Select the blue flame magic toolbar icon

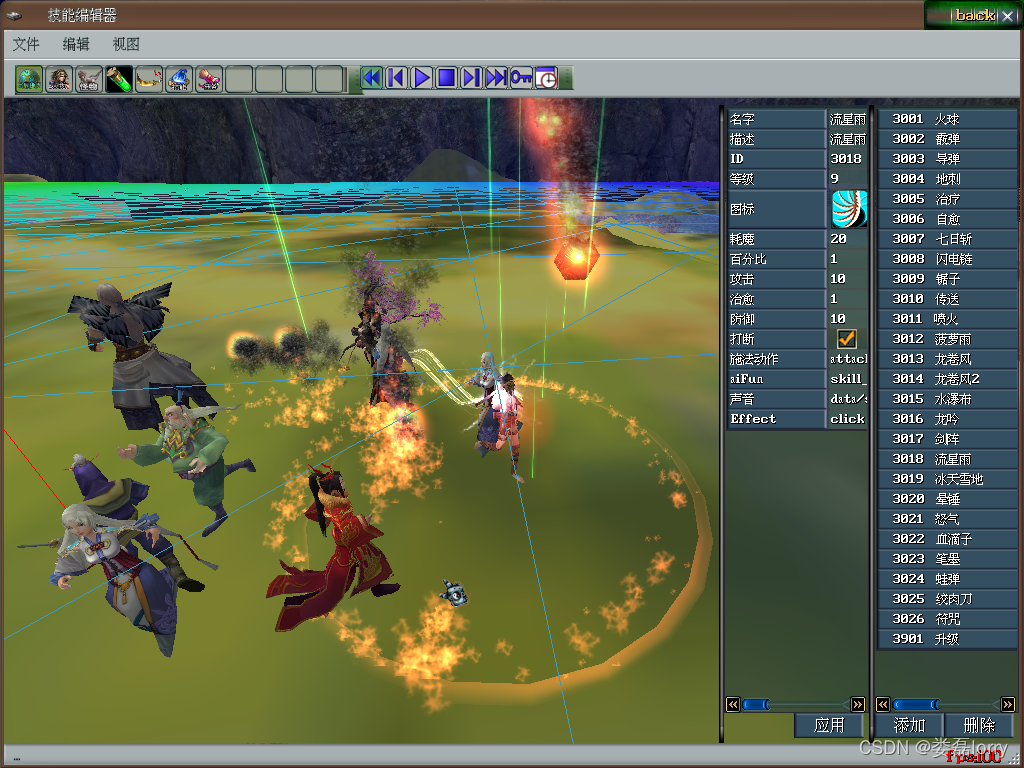pos(180,79)
